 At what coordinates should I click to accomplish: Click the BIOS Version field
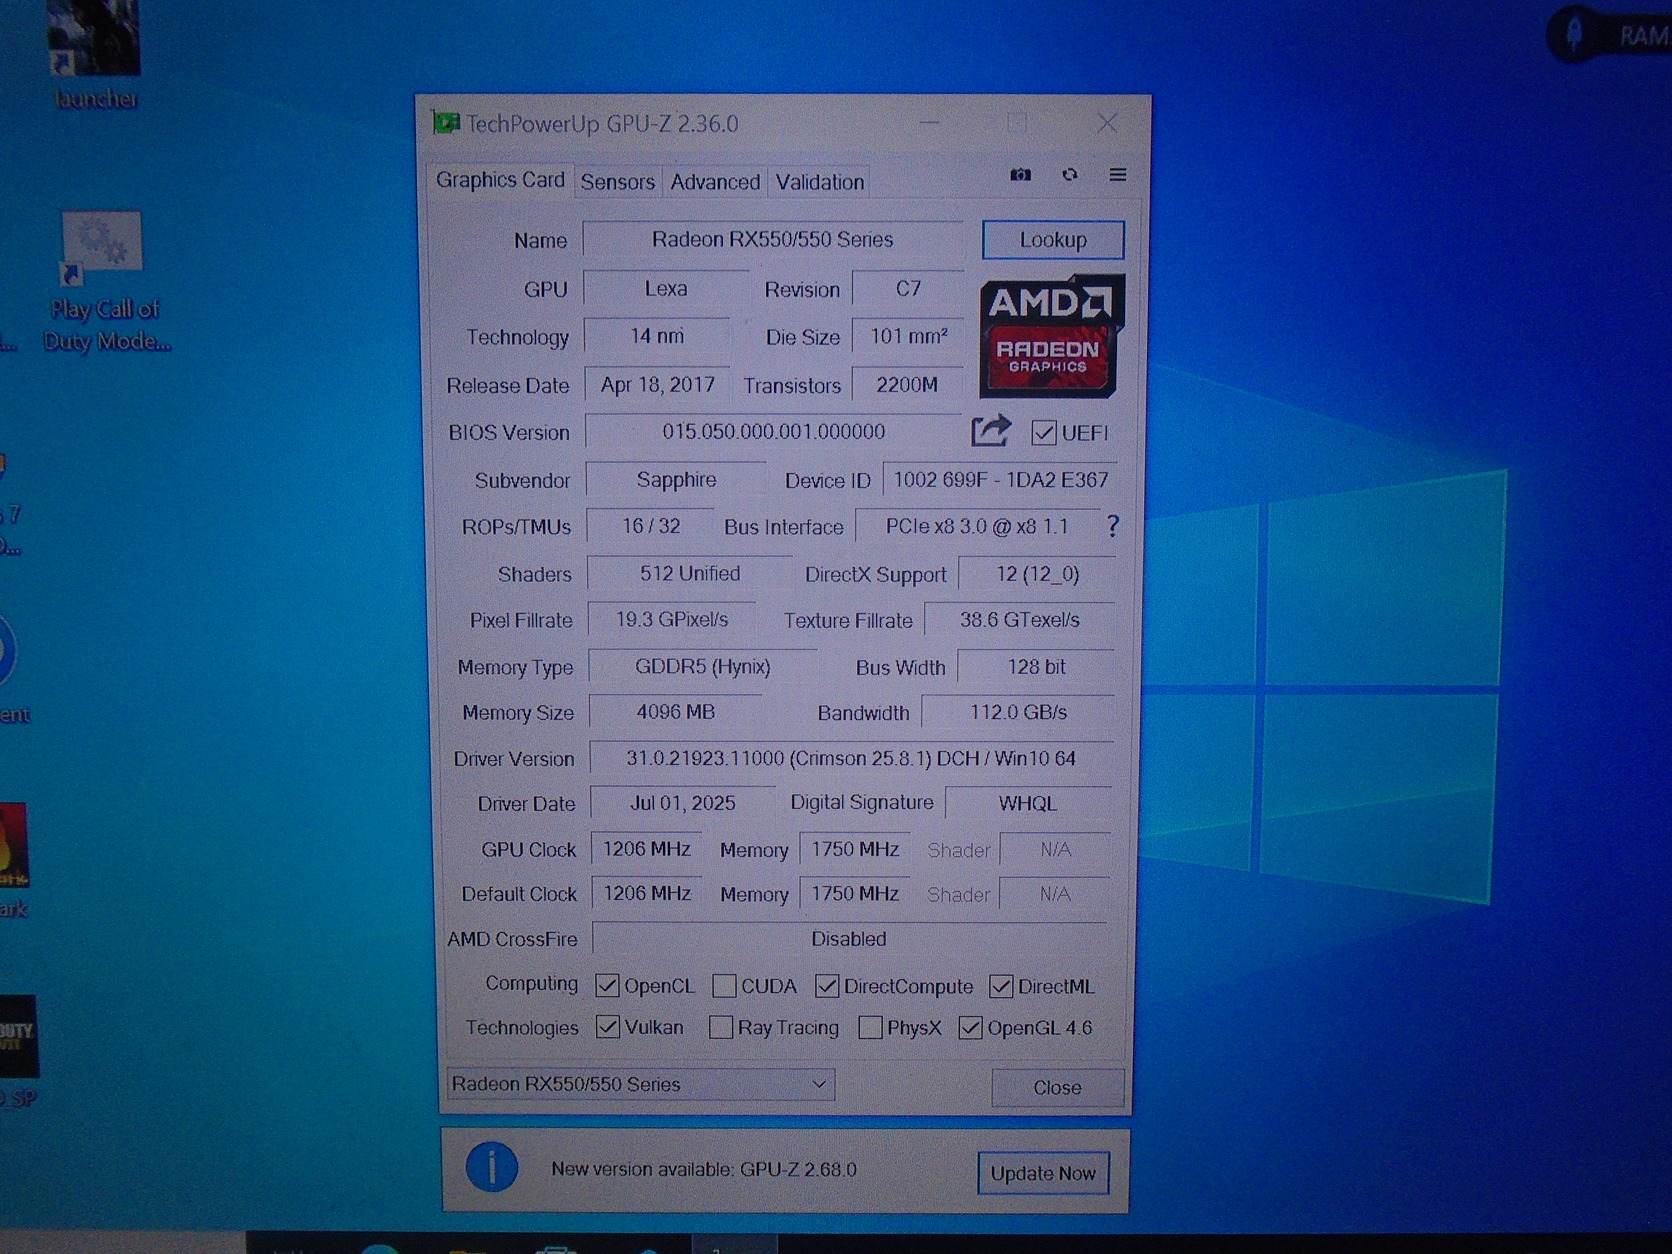773,431
